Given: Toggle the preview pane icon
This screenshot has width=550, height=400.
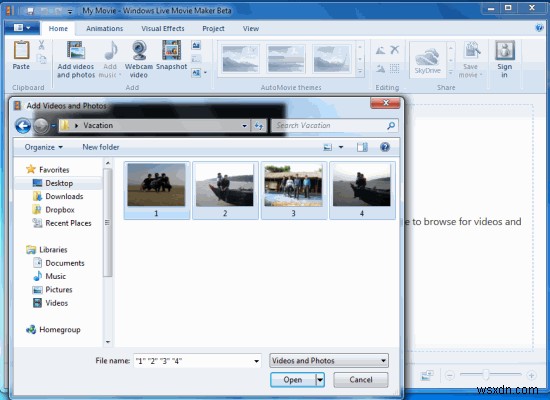Looking at the screenshot, I should pos(362,147).
